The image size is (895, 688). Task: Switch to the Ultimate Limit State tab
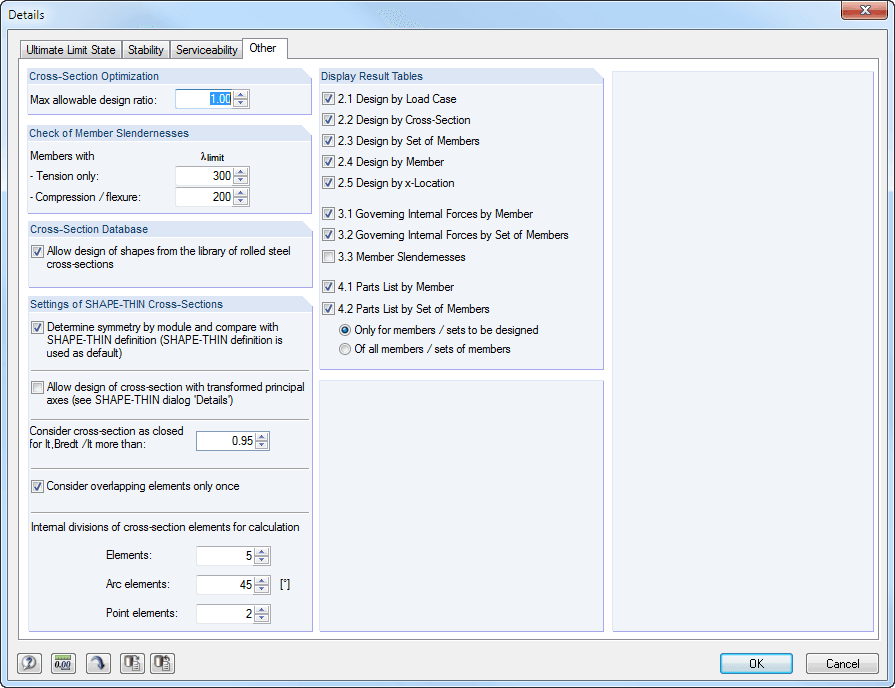[71, 50]
